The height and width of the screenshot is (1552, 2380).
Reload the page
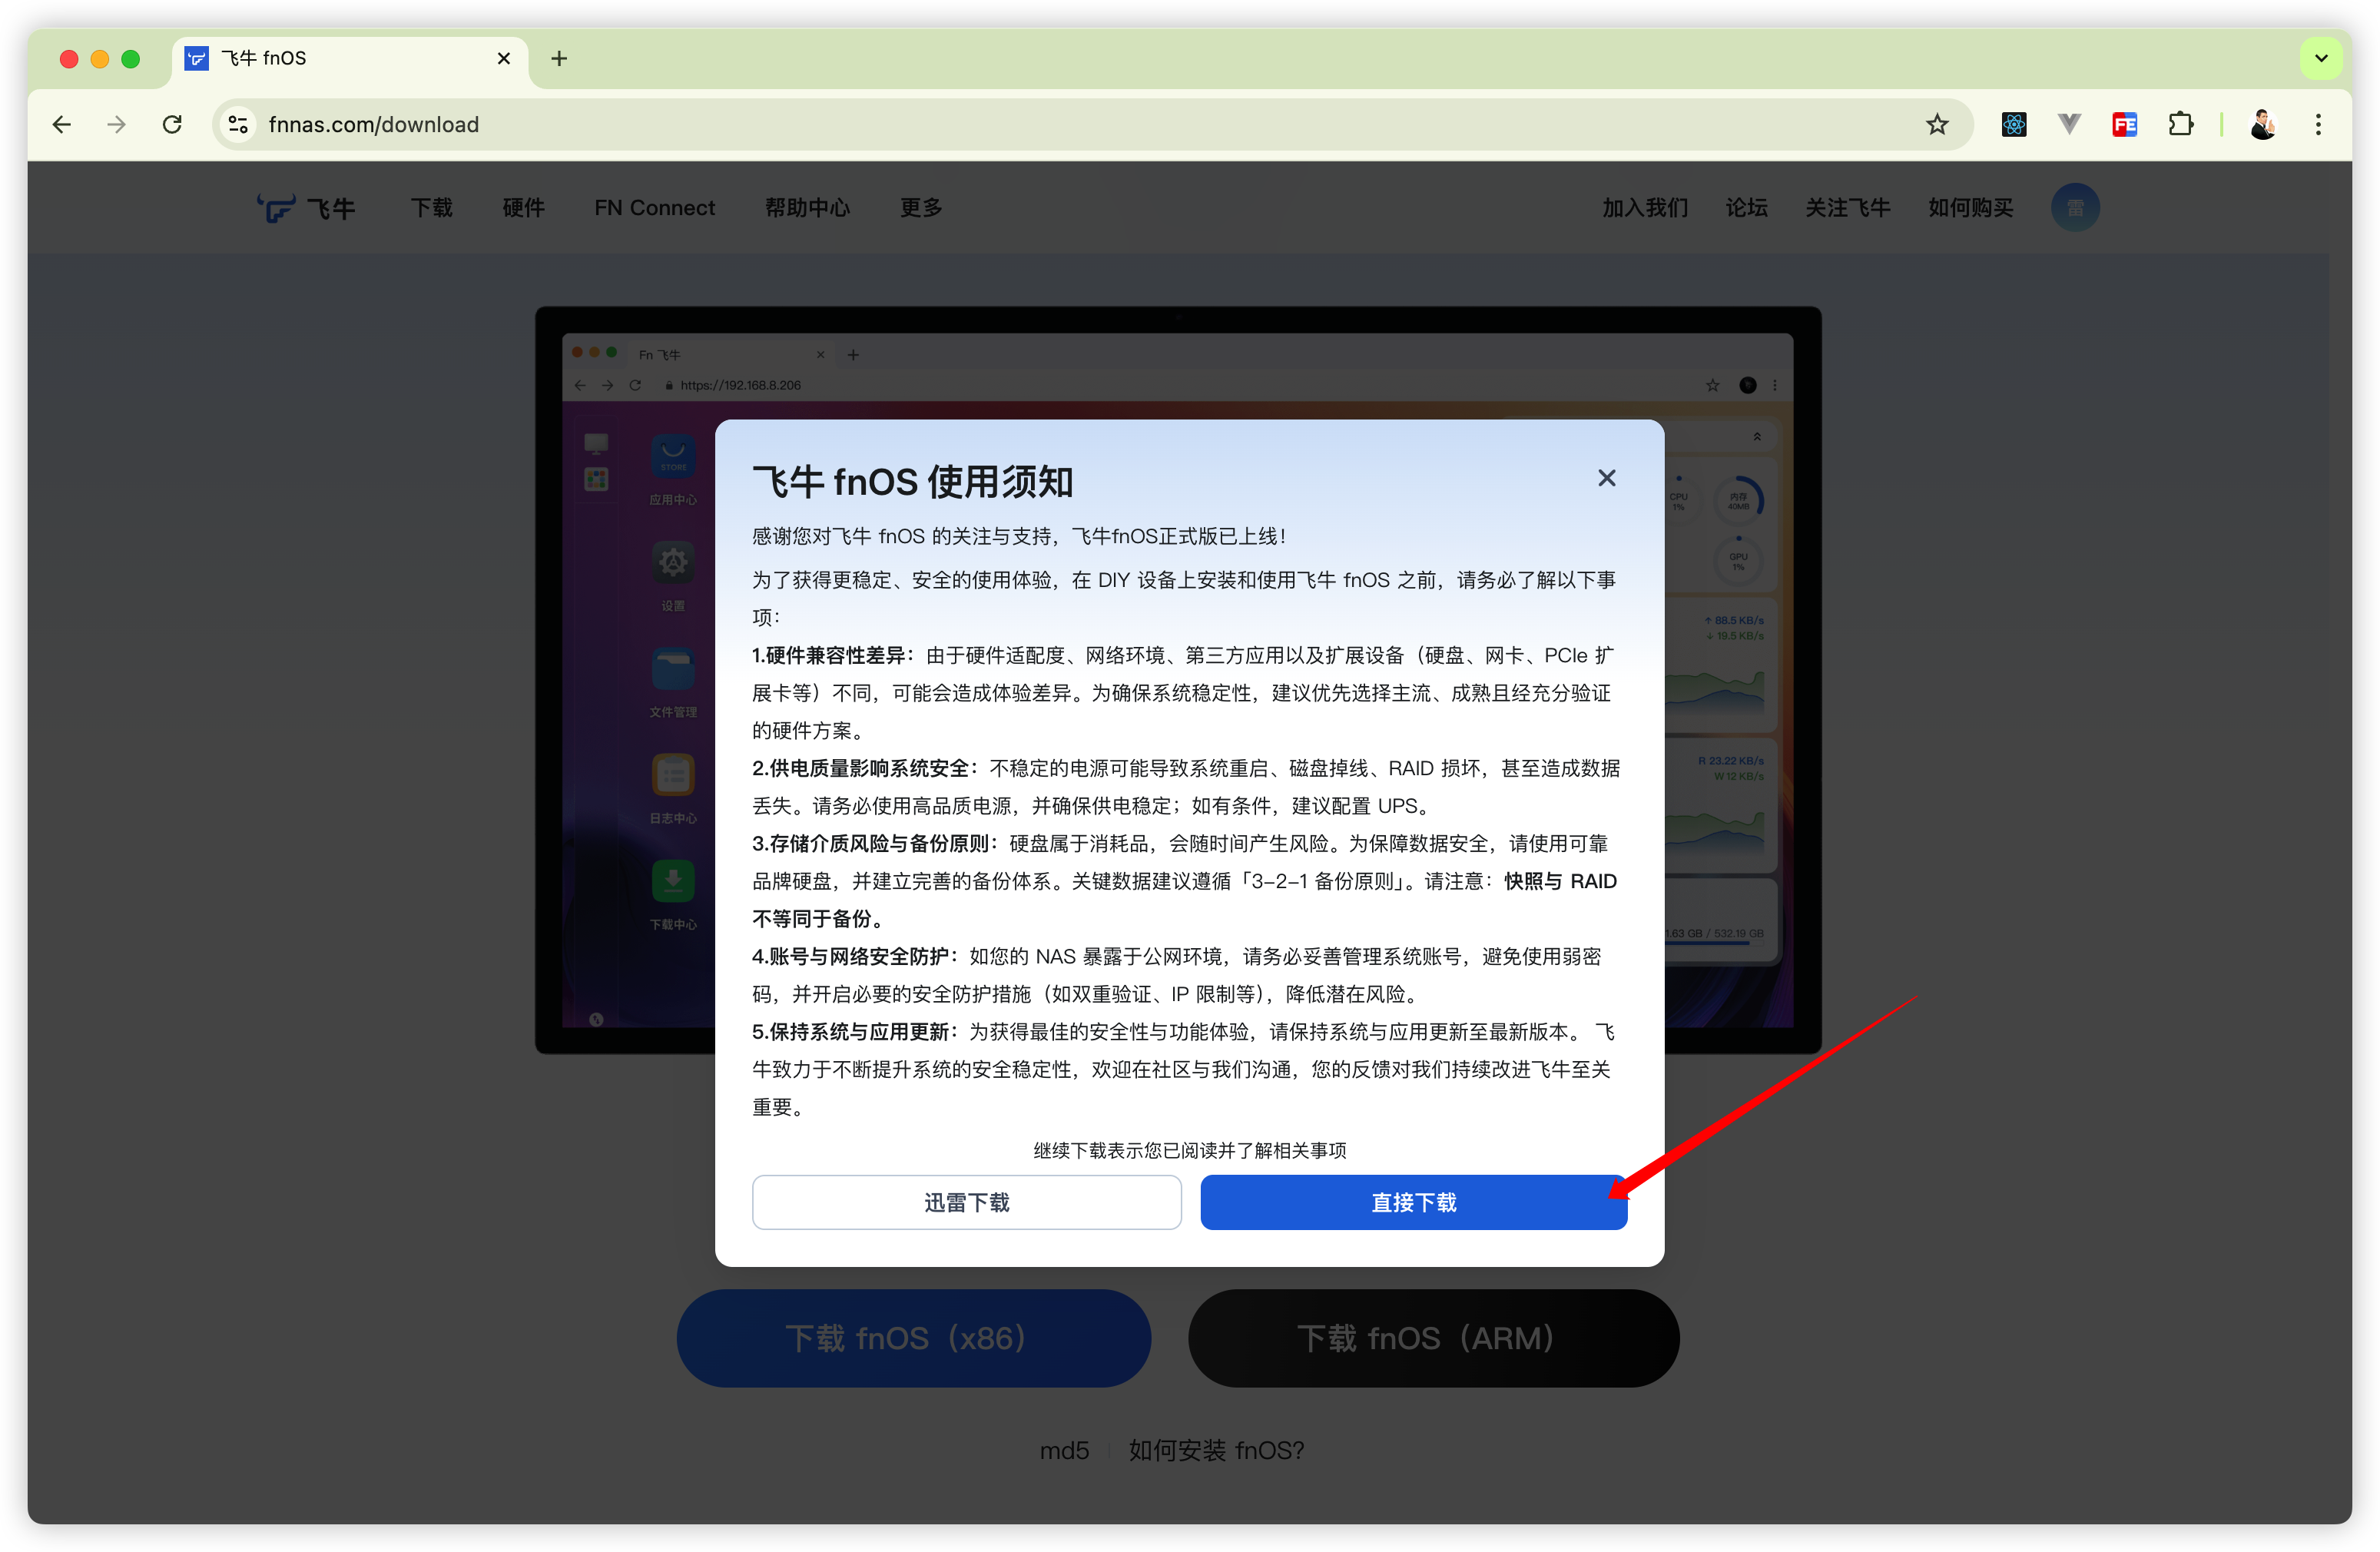pos(172,124)
